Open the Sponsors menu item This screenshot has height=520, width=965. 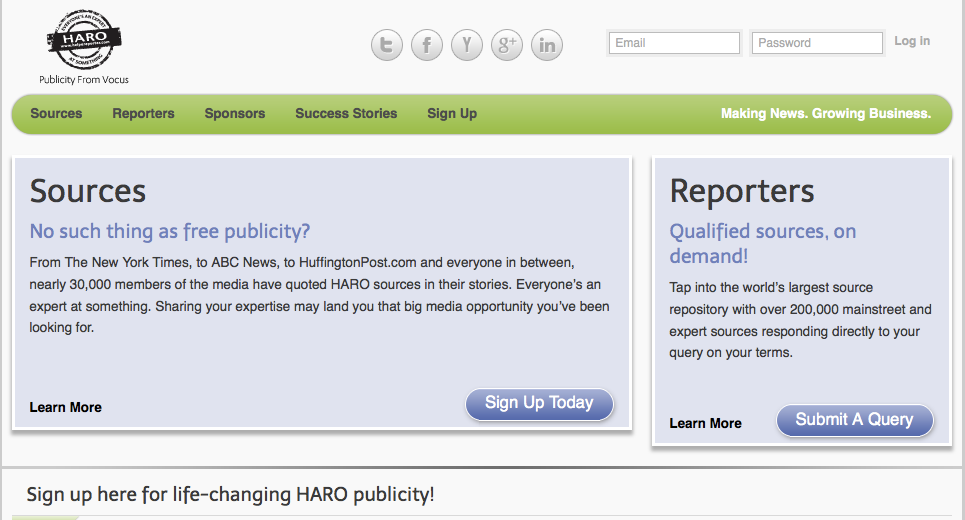coord(234,114)
